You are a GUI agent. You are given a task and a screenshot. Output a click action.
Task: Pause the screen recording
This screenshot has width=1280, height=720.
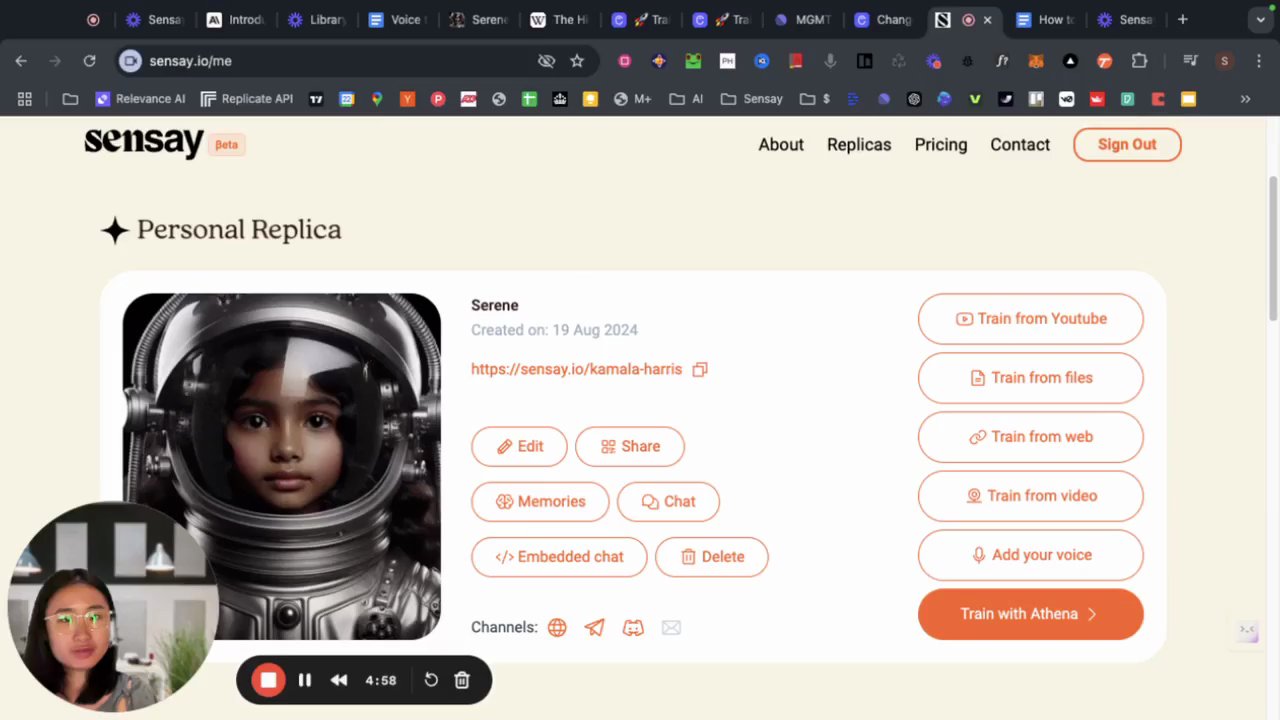tap(305, 680)
